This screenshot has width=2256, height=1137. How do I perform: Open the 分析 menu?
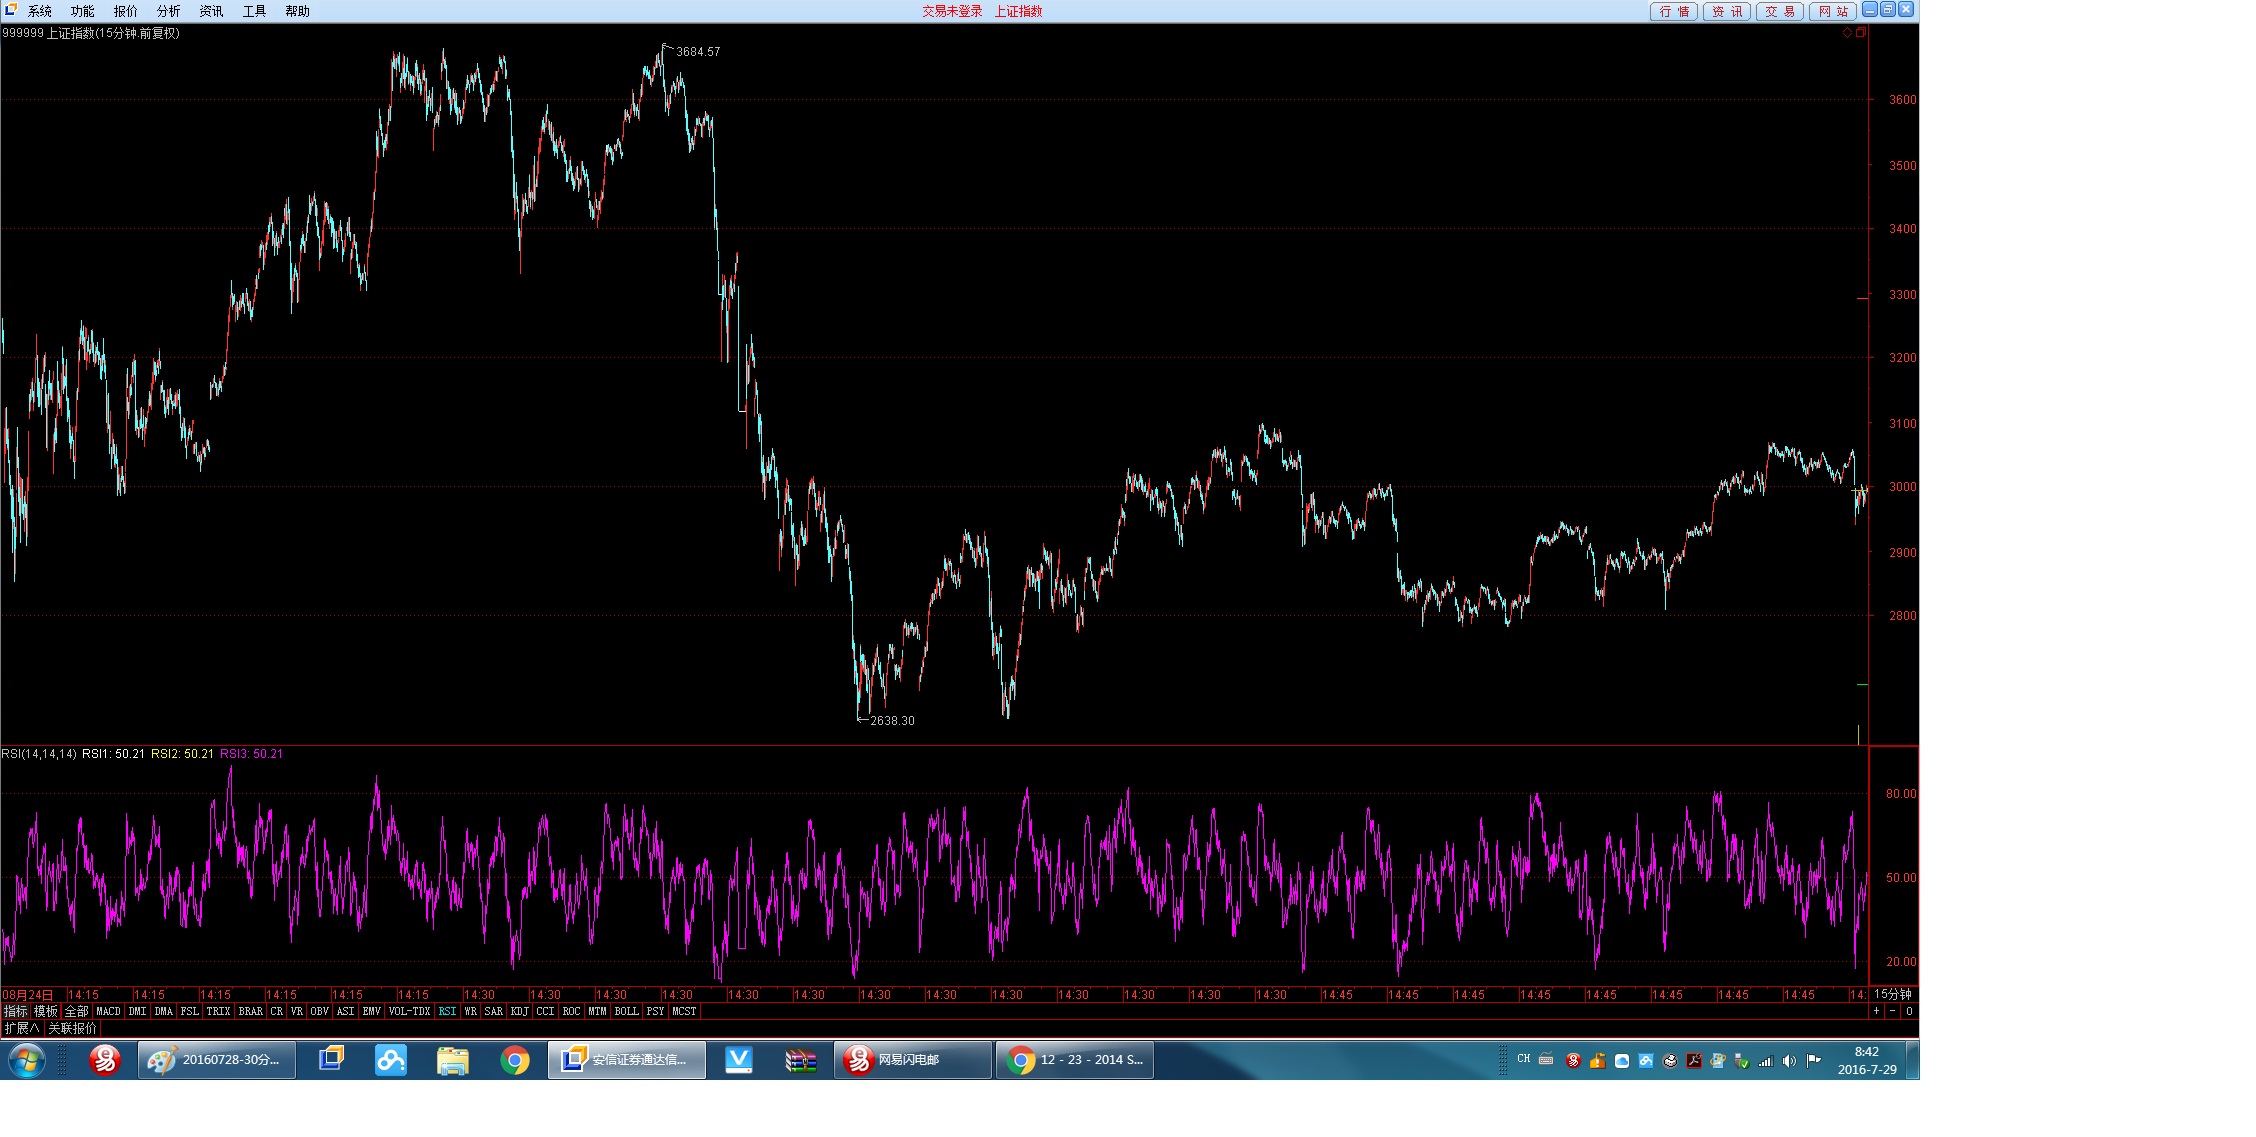(x=169, y=11)
